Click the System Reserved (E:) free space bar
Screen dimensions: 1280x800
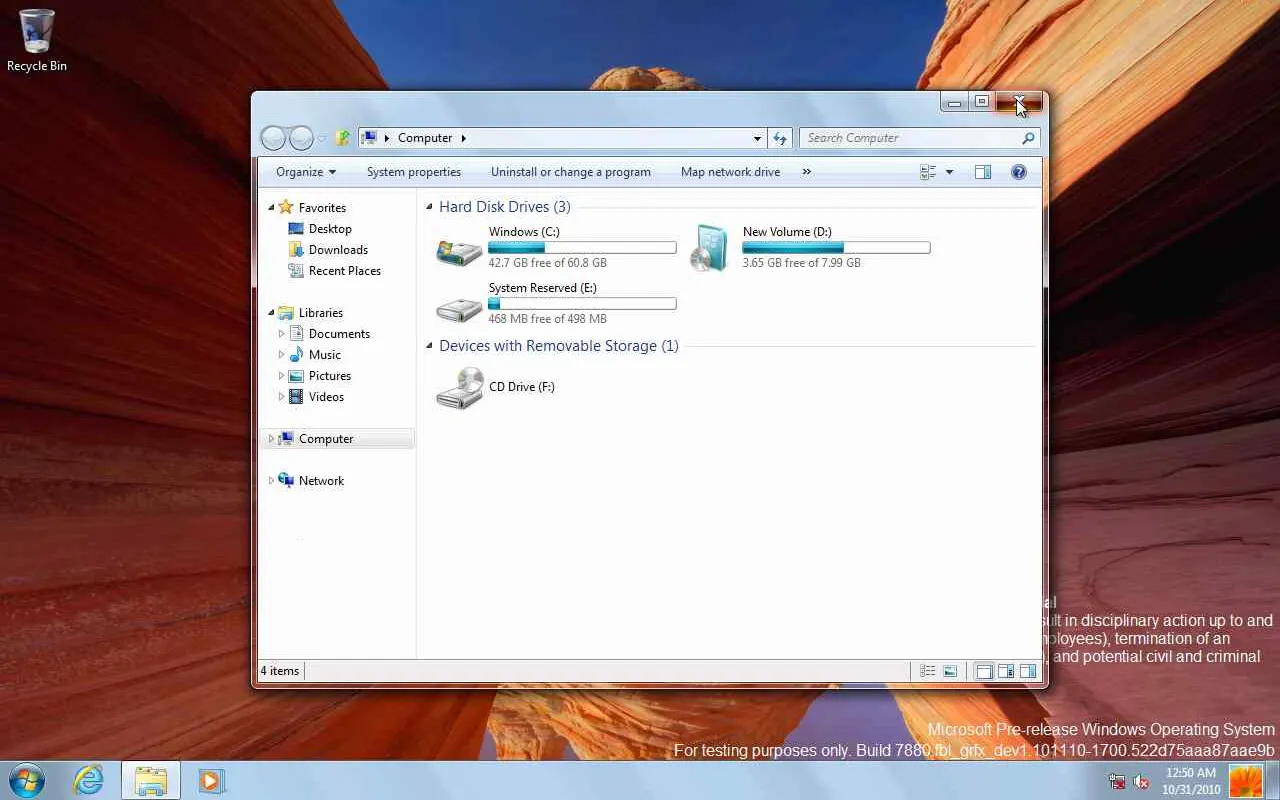coord(582,304)
